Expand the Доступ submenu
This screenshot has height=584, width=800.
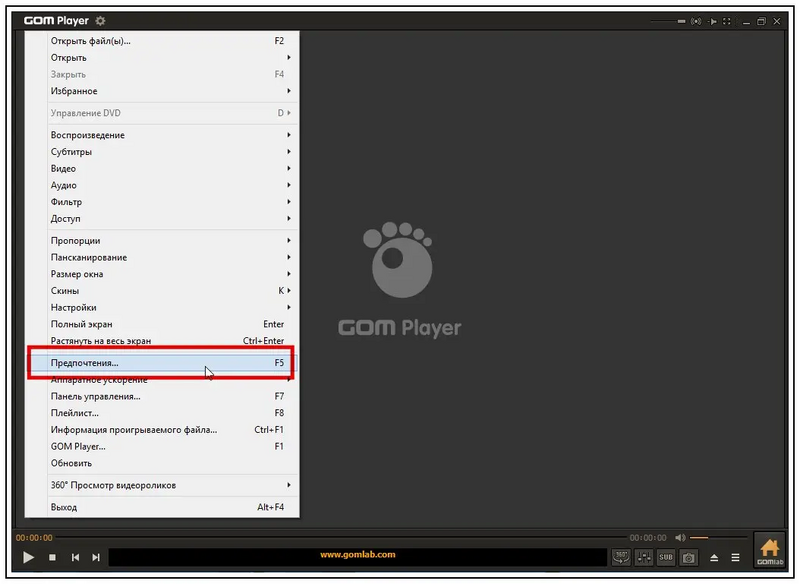tap(162, 218)
